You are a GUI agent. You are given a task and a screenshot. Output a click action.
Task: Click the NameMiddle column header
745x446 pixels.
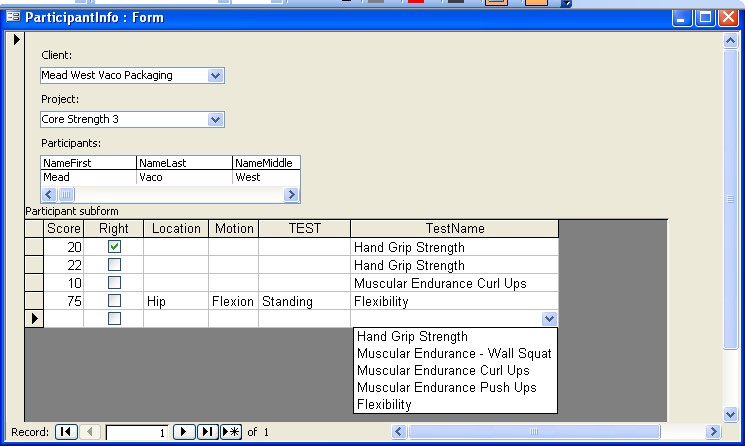pyautogui.click(x=266, y=163)
